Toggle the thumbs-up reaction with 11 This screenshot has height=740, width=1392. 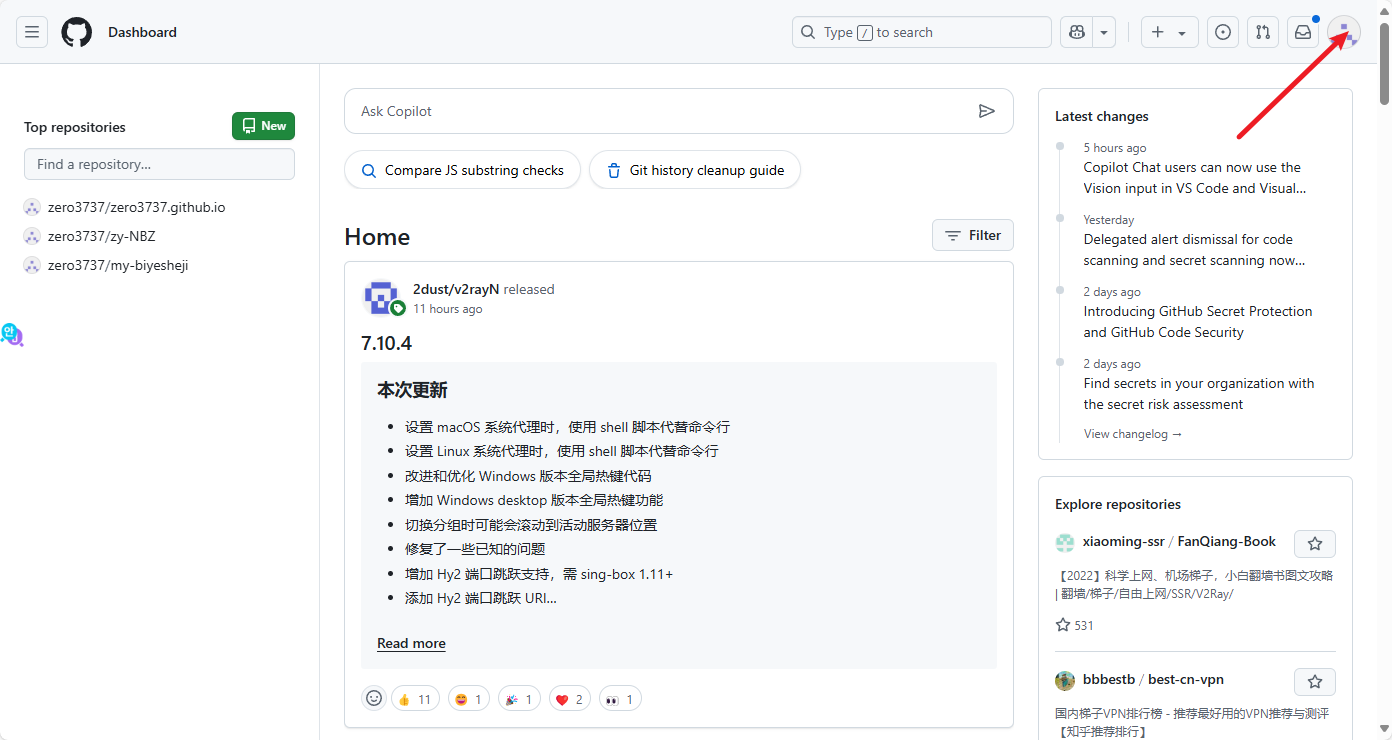pos(415,699)
